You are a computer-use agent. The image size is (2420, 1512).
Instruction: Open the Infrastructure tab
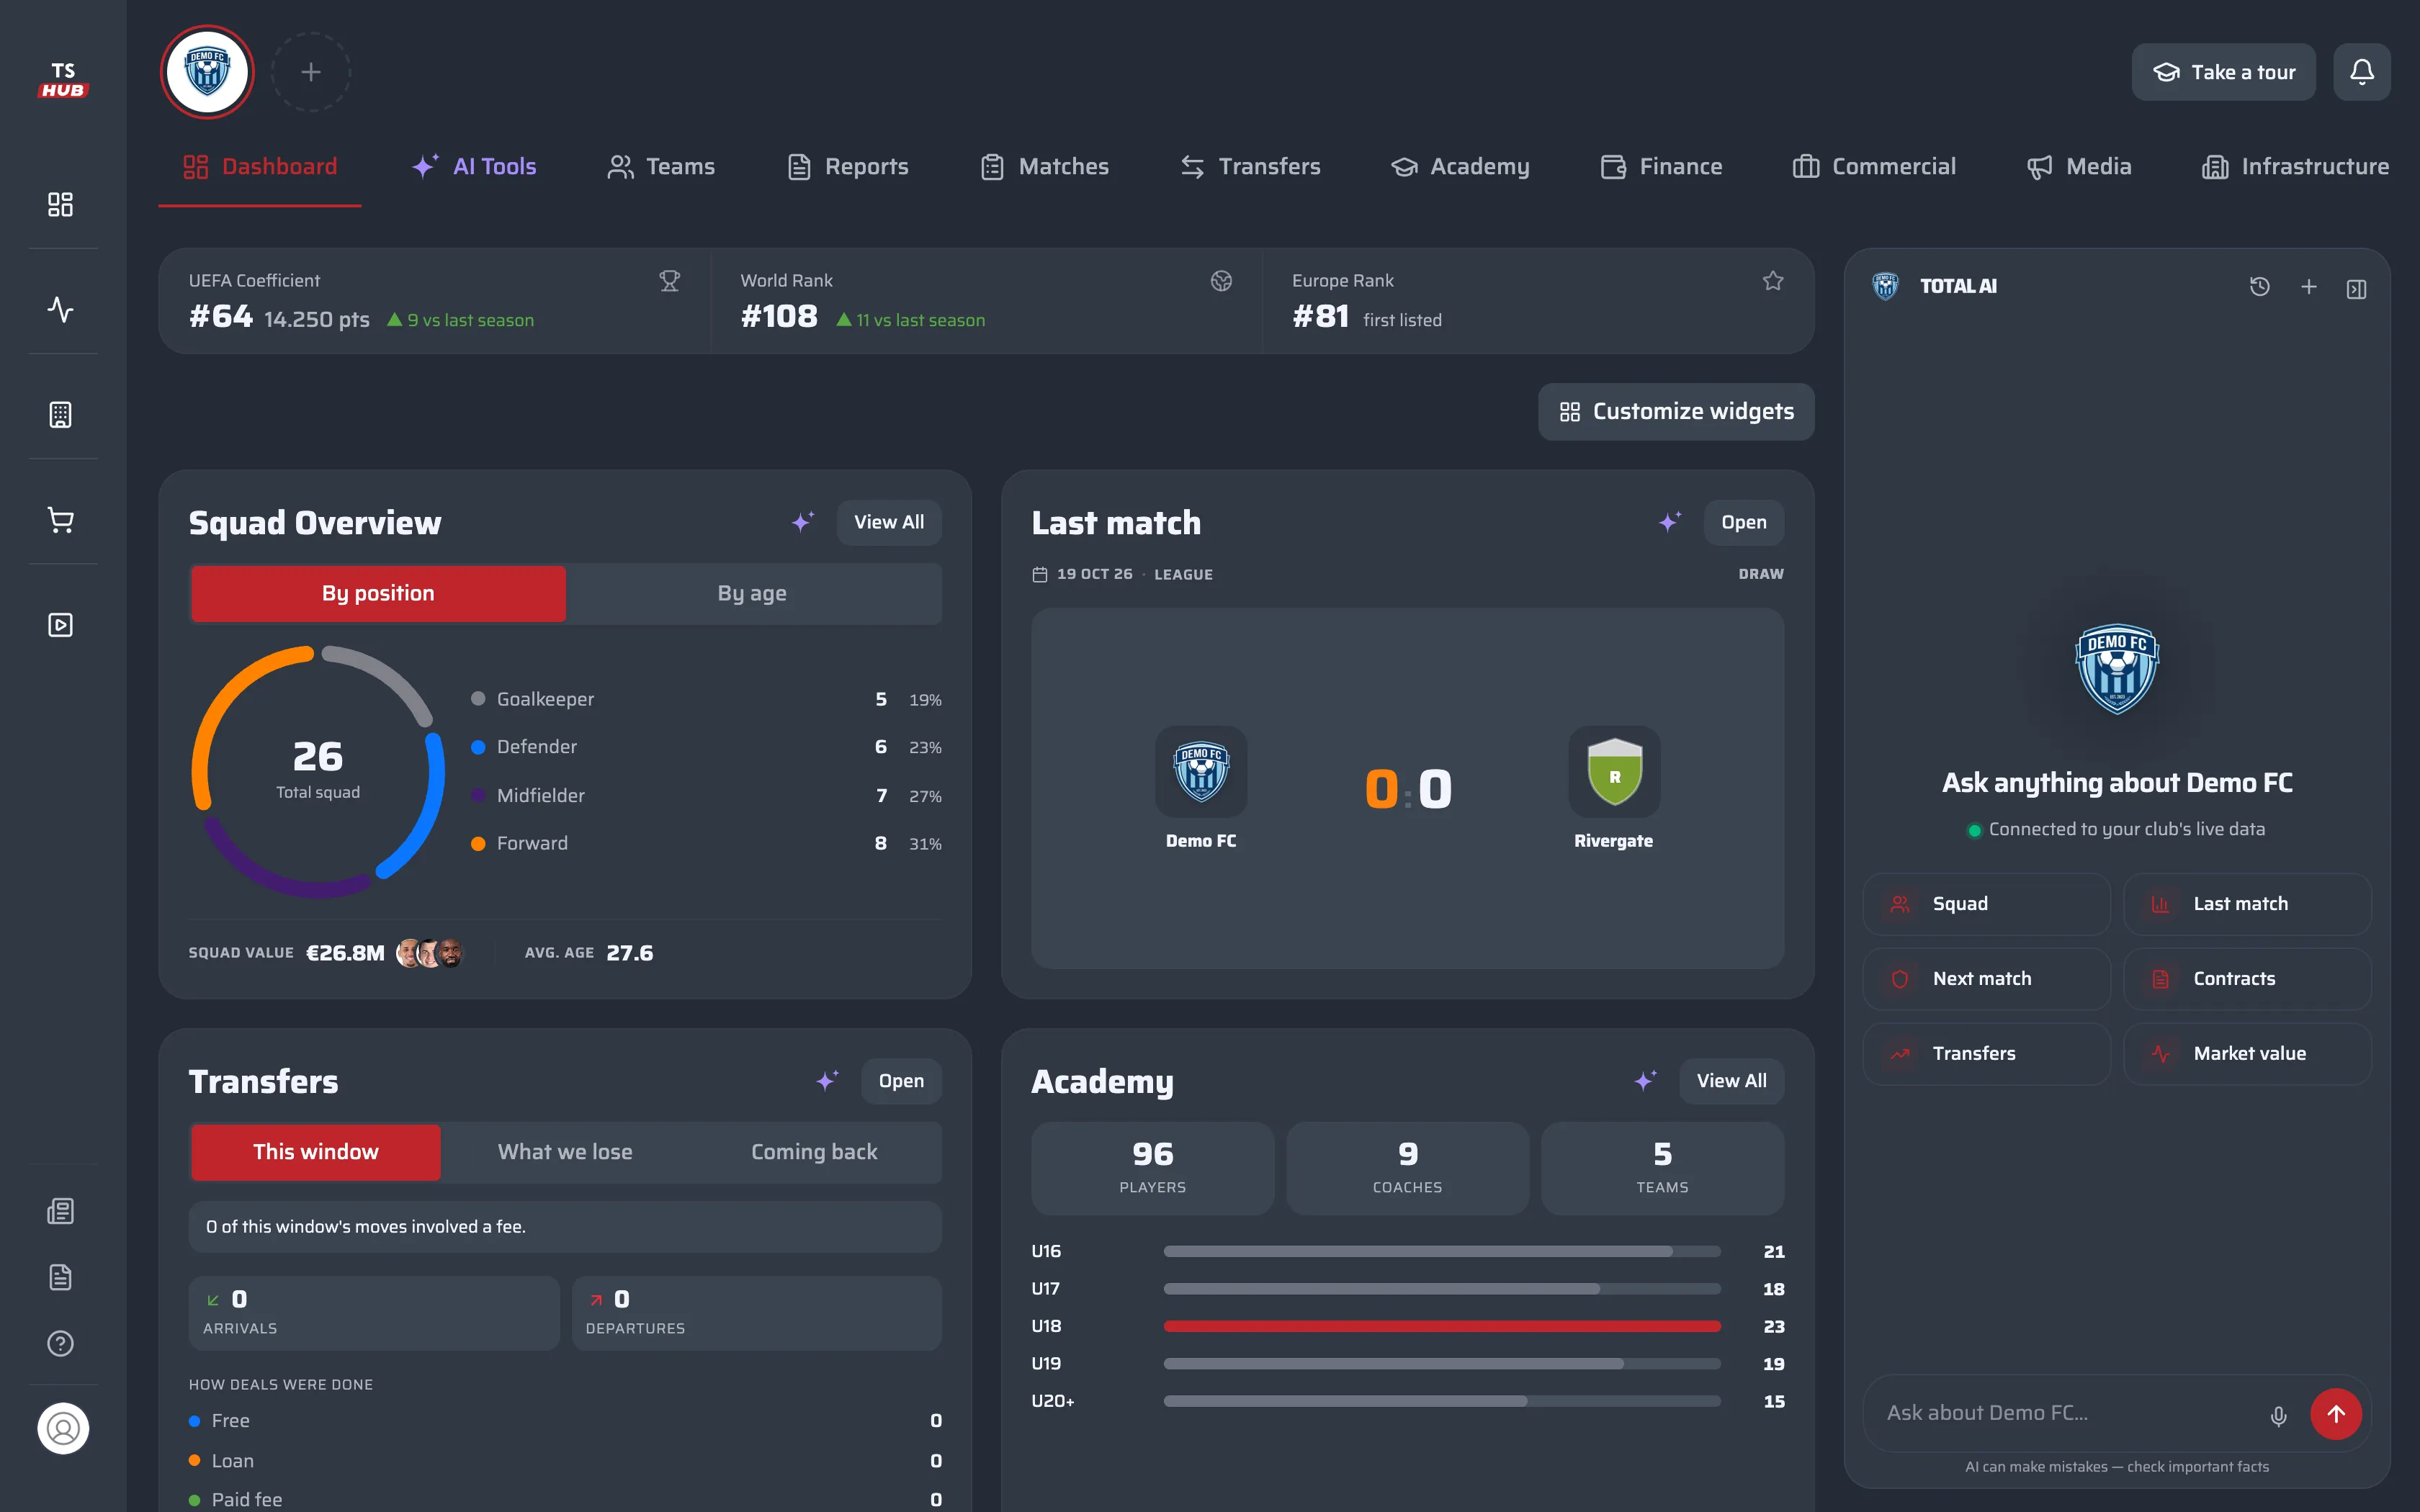coord(2295,166)
